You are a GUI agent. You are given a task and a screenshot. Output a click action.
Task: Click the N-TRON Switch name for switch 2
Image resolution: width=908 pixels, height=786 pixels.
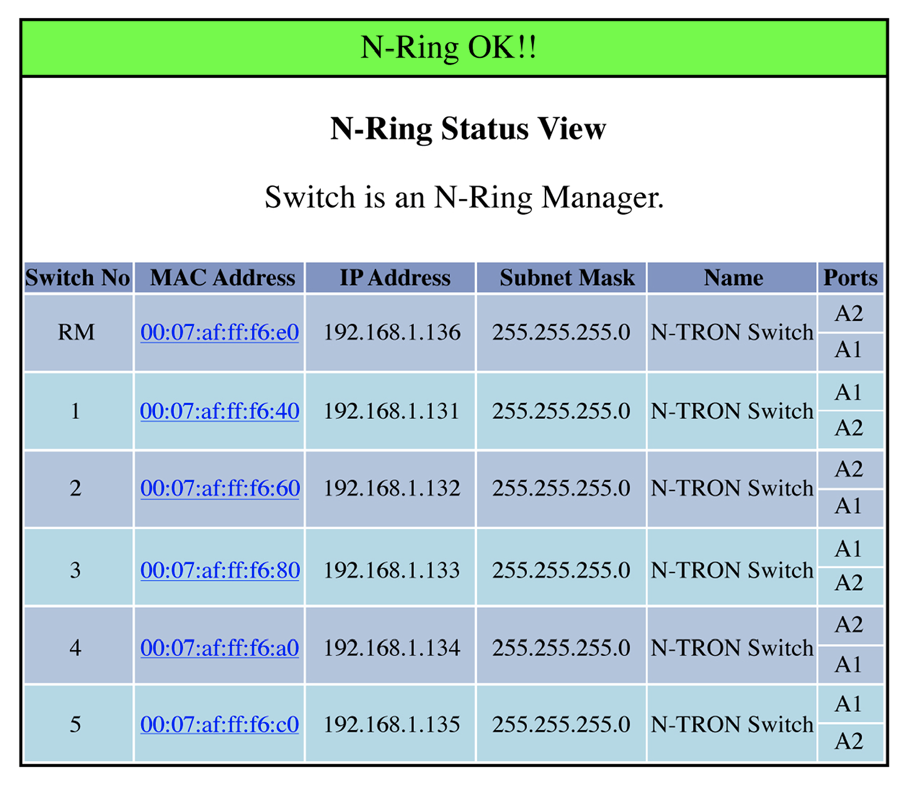(732, 488)
